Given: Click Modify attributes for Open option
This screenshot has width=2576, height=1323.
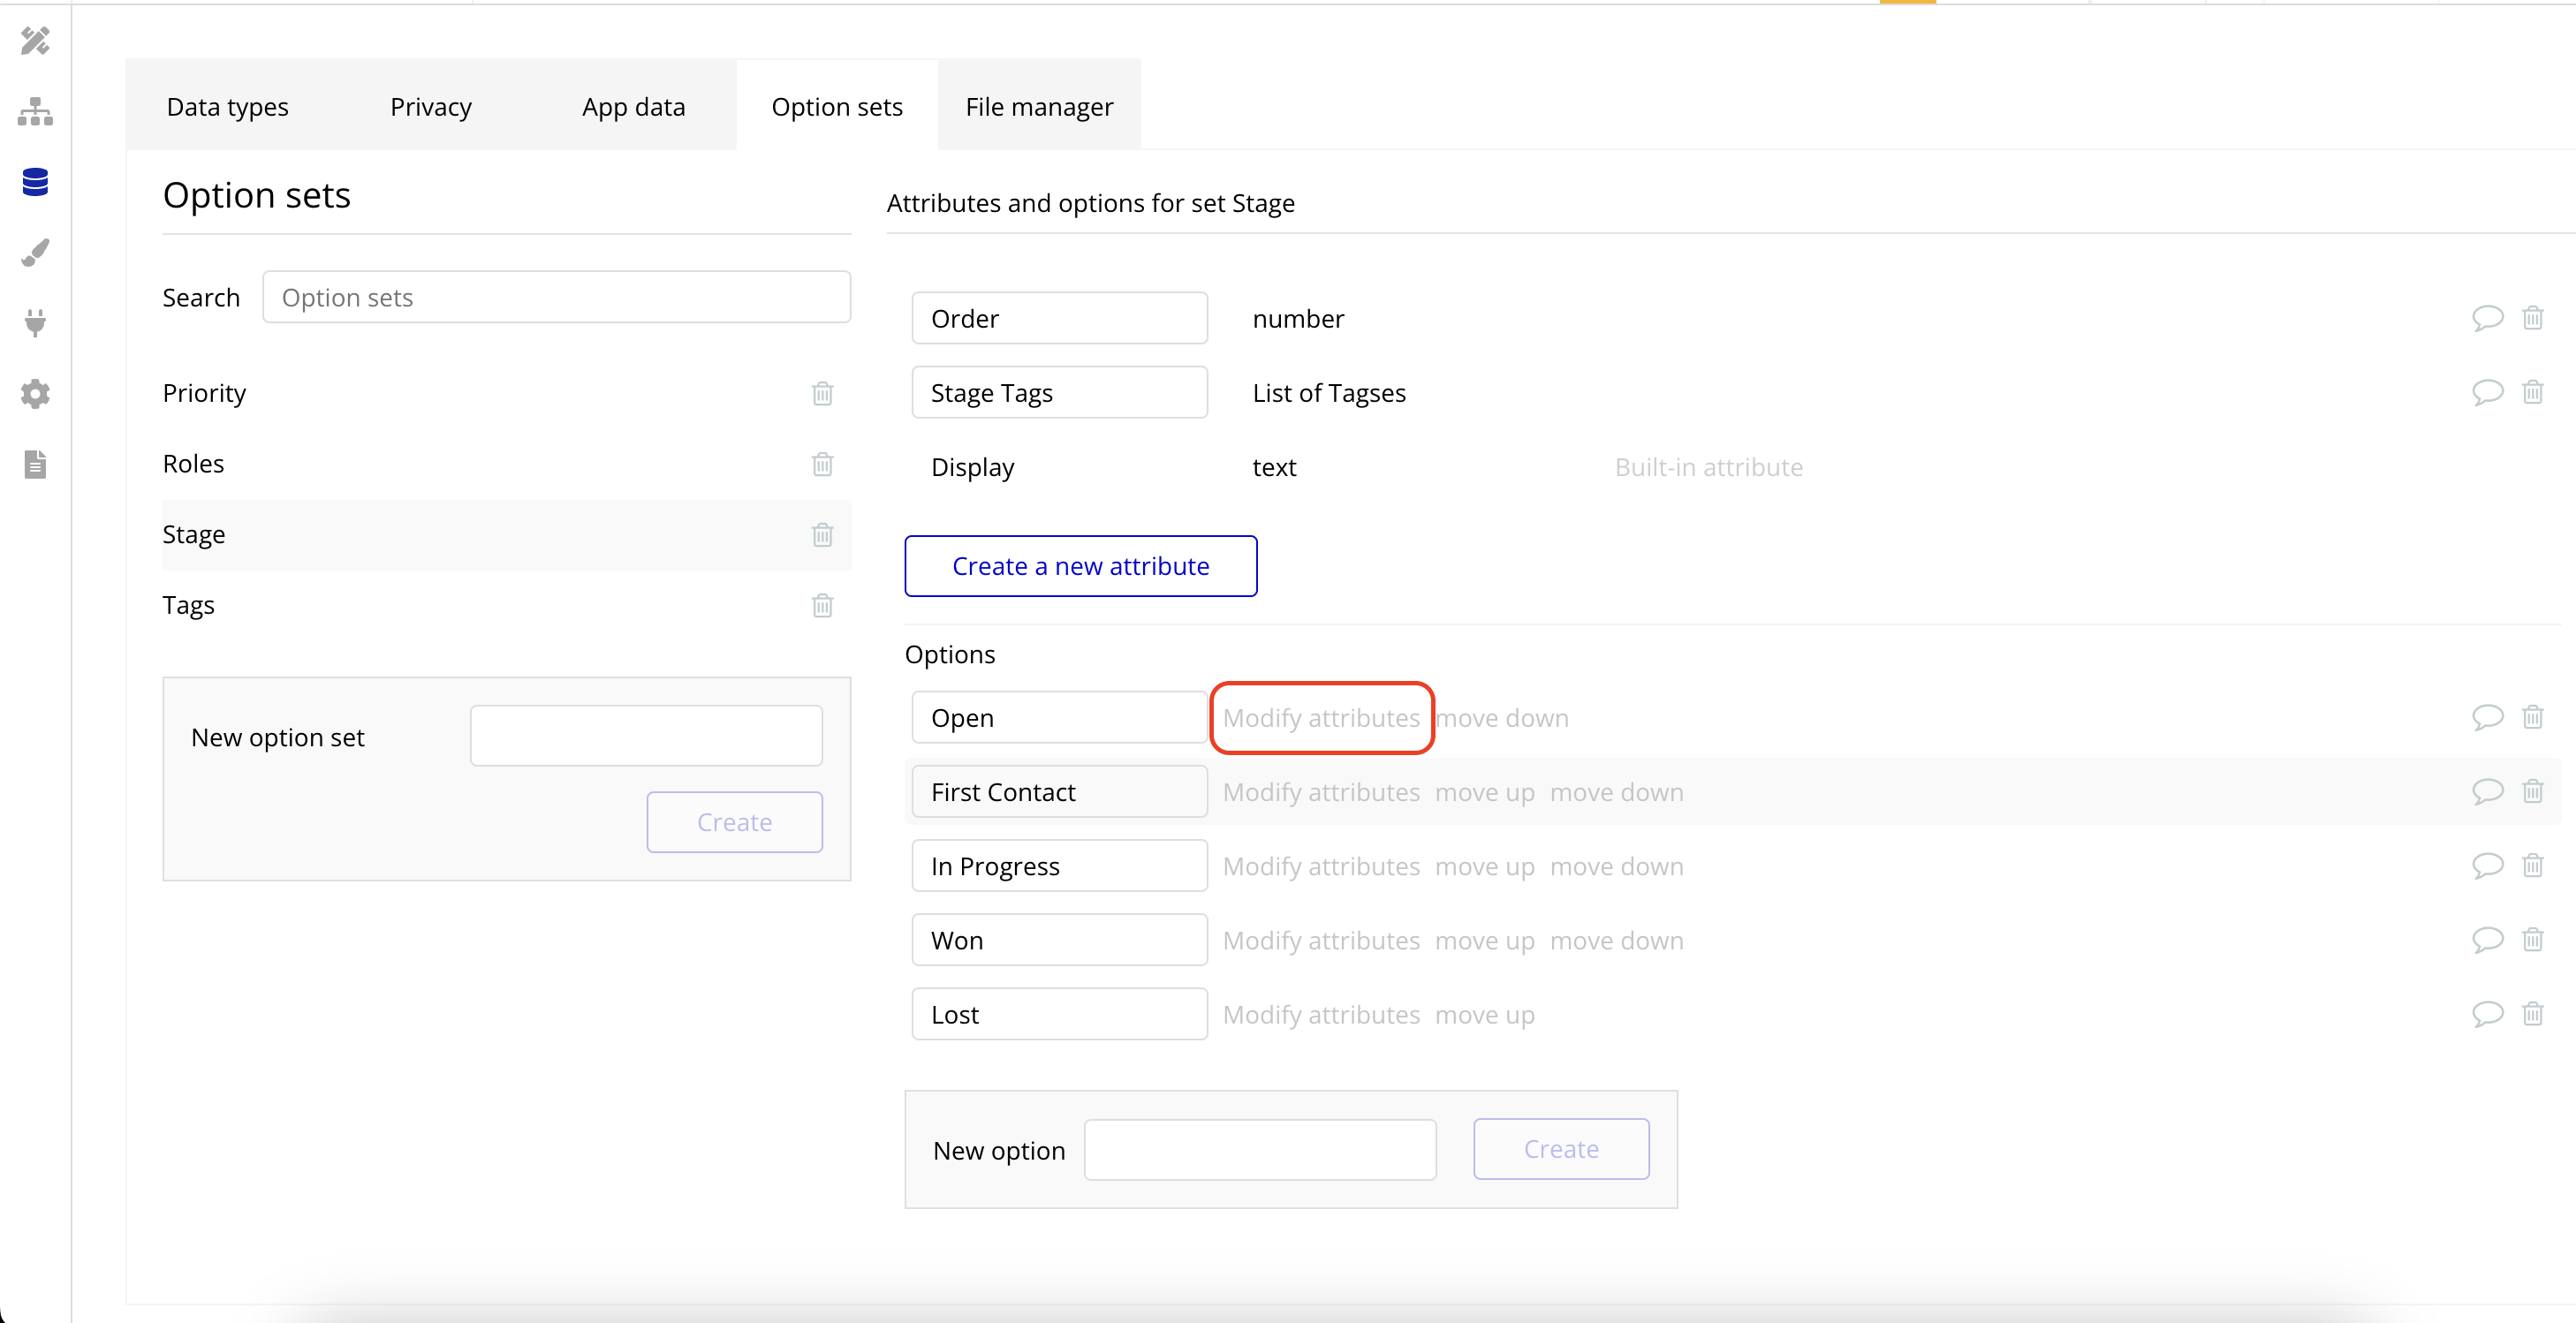Looking at the screenshot, I should coord(1320,718).
